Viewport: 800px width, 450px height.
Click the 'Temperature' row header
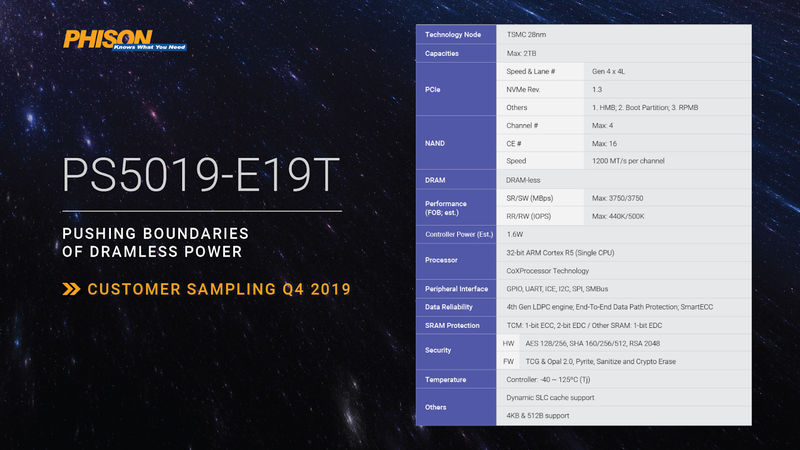click(456, 380)
